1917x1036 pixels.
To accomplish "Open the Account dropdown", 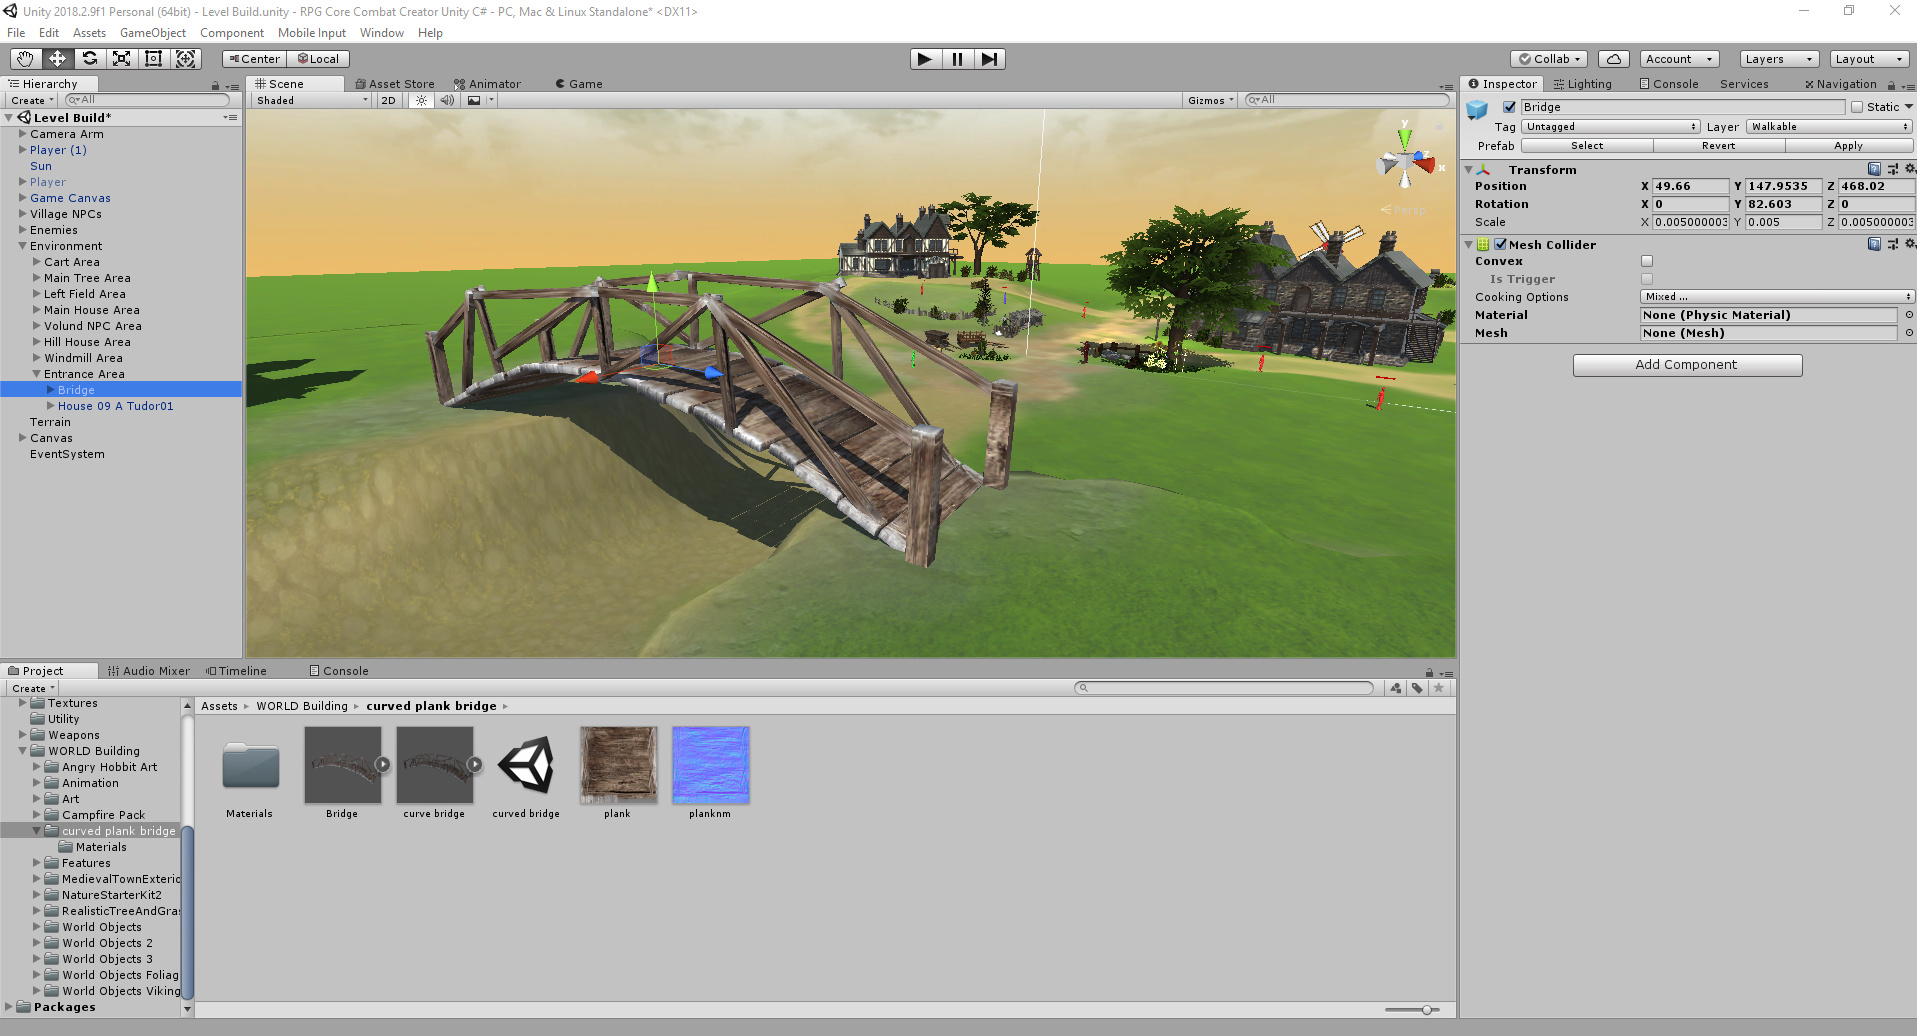I will coord(1679,59).
